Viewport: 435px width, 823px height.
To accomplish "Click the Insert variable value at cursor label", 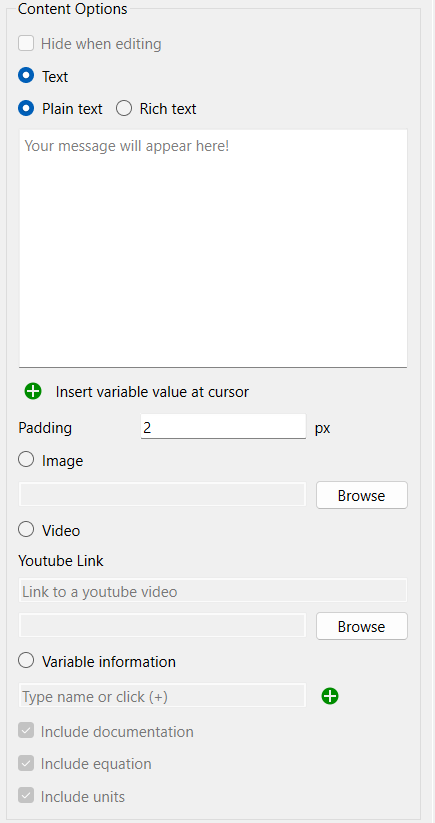I will [x=152, y=392].
